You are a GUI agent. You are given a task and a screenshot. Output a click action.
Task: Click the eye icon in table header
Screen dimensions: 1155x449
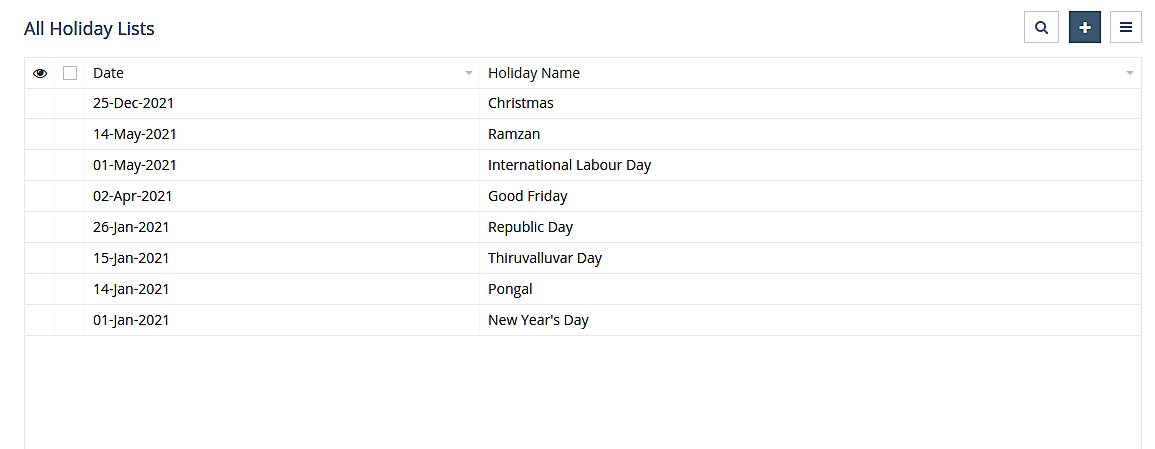(40, 73)
